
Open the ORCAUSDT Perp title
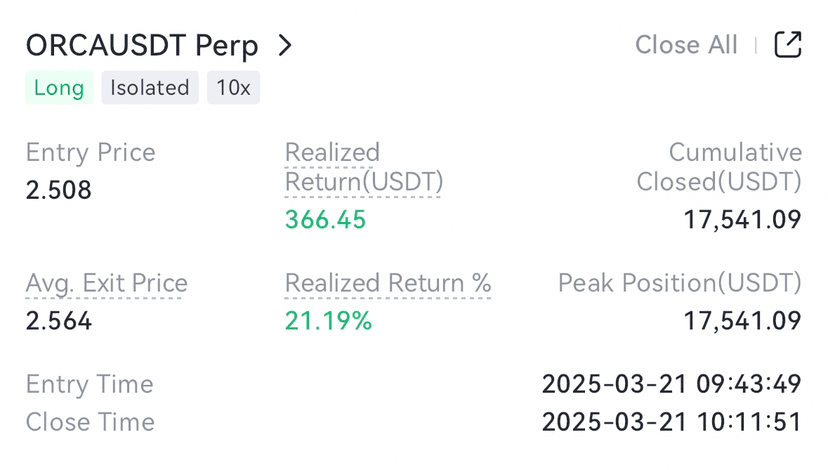pyautogui.click(x=142, y=45)
